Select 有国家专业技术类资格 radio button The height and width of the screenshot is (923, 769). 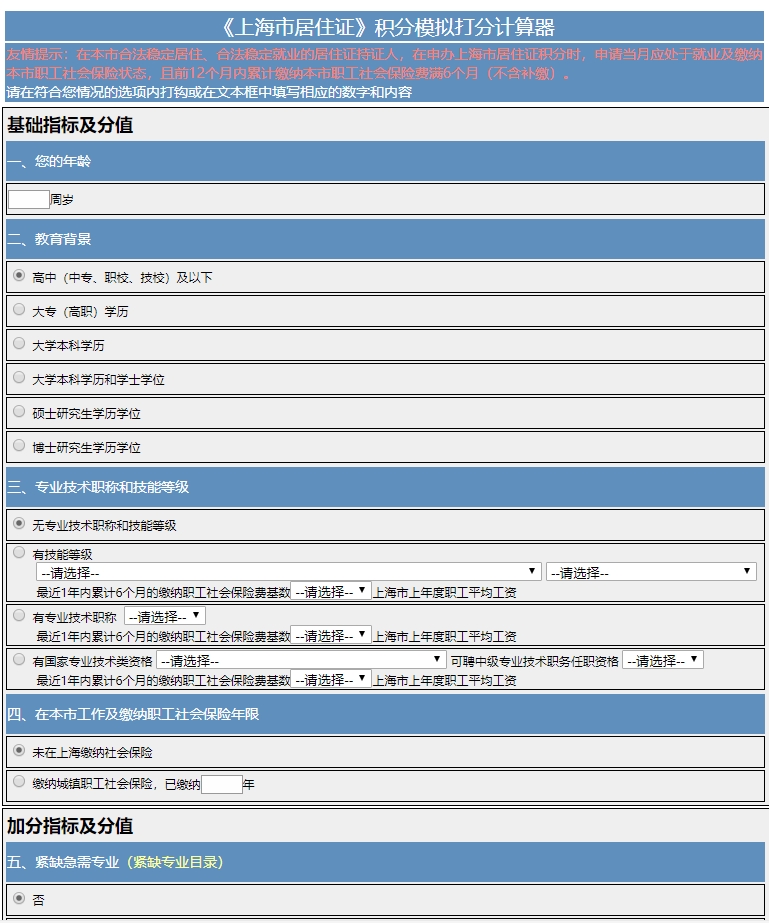[x=19, y=659]
